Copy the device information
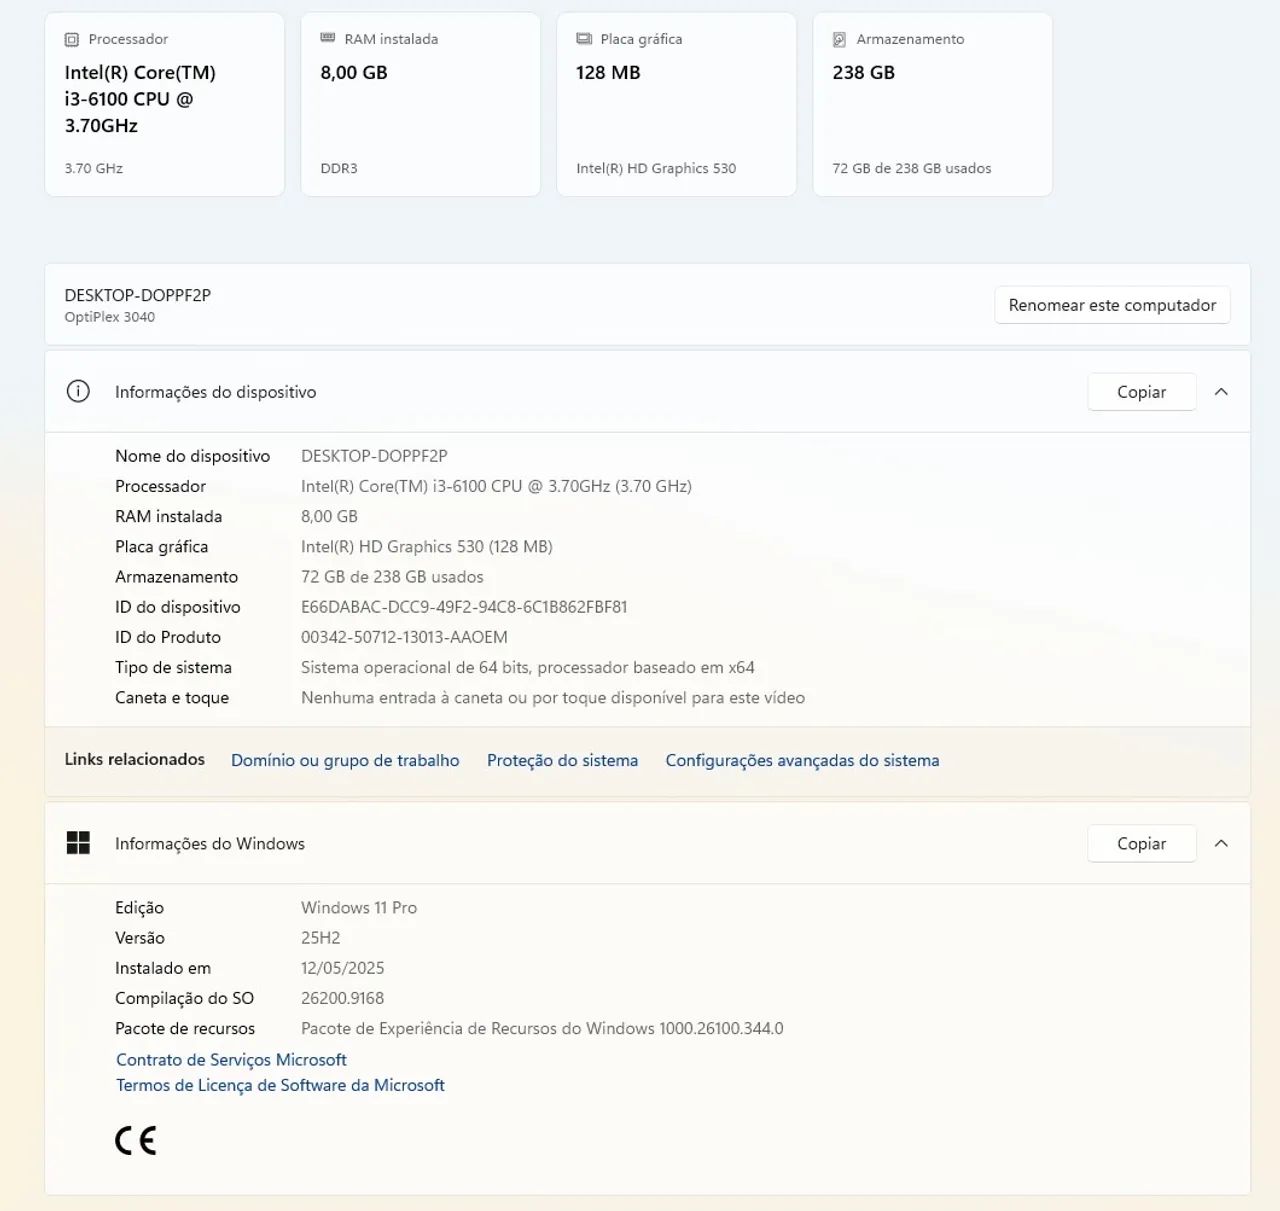This screenshot has width=1280, height=1211. pos(1141,392)
